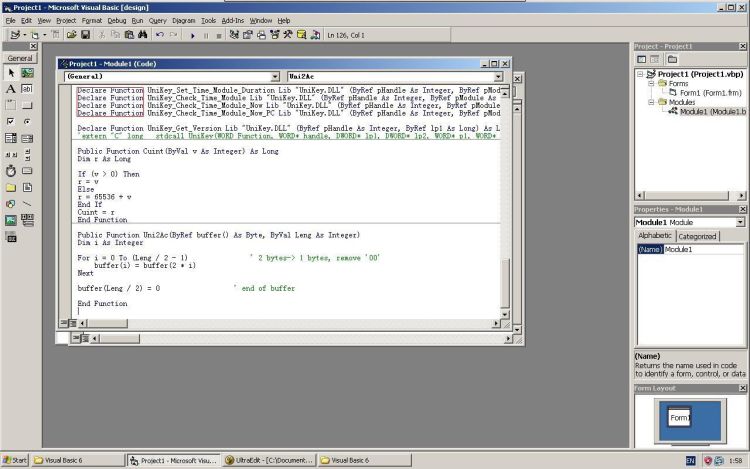The width and height of the screenshot is (750, 469).
Task: Save the project with the floppy disk icon
Action: click(x=85, y=35)
